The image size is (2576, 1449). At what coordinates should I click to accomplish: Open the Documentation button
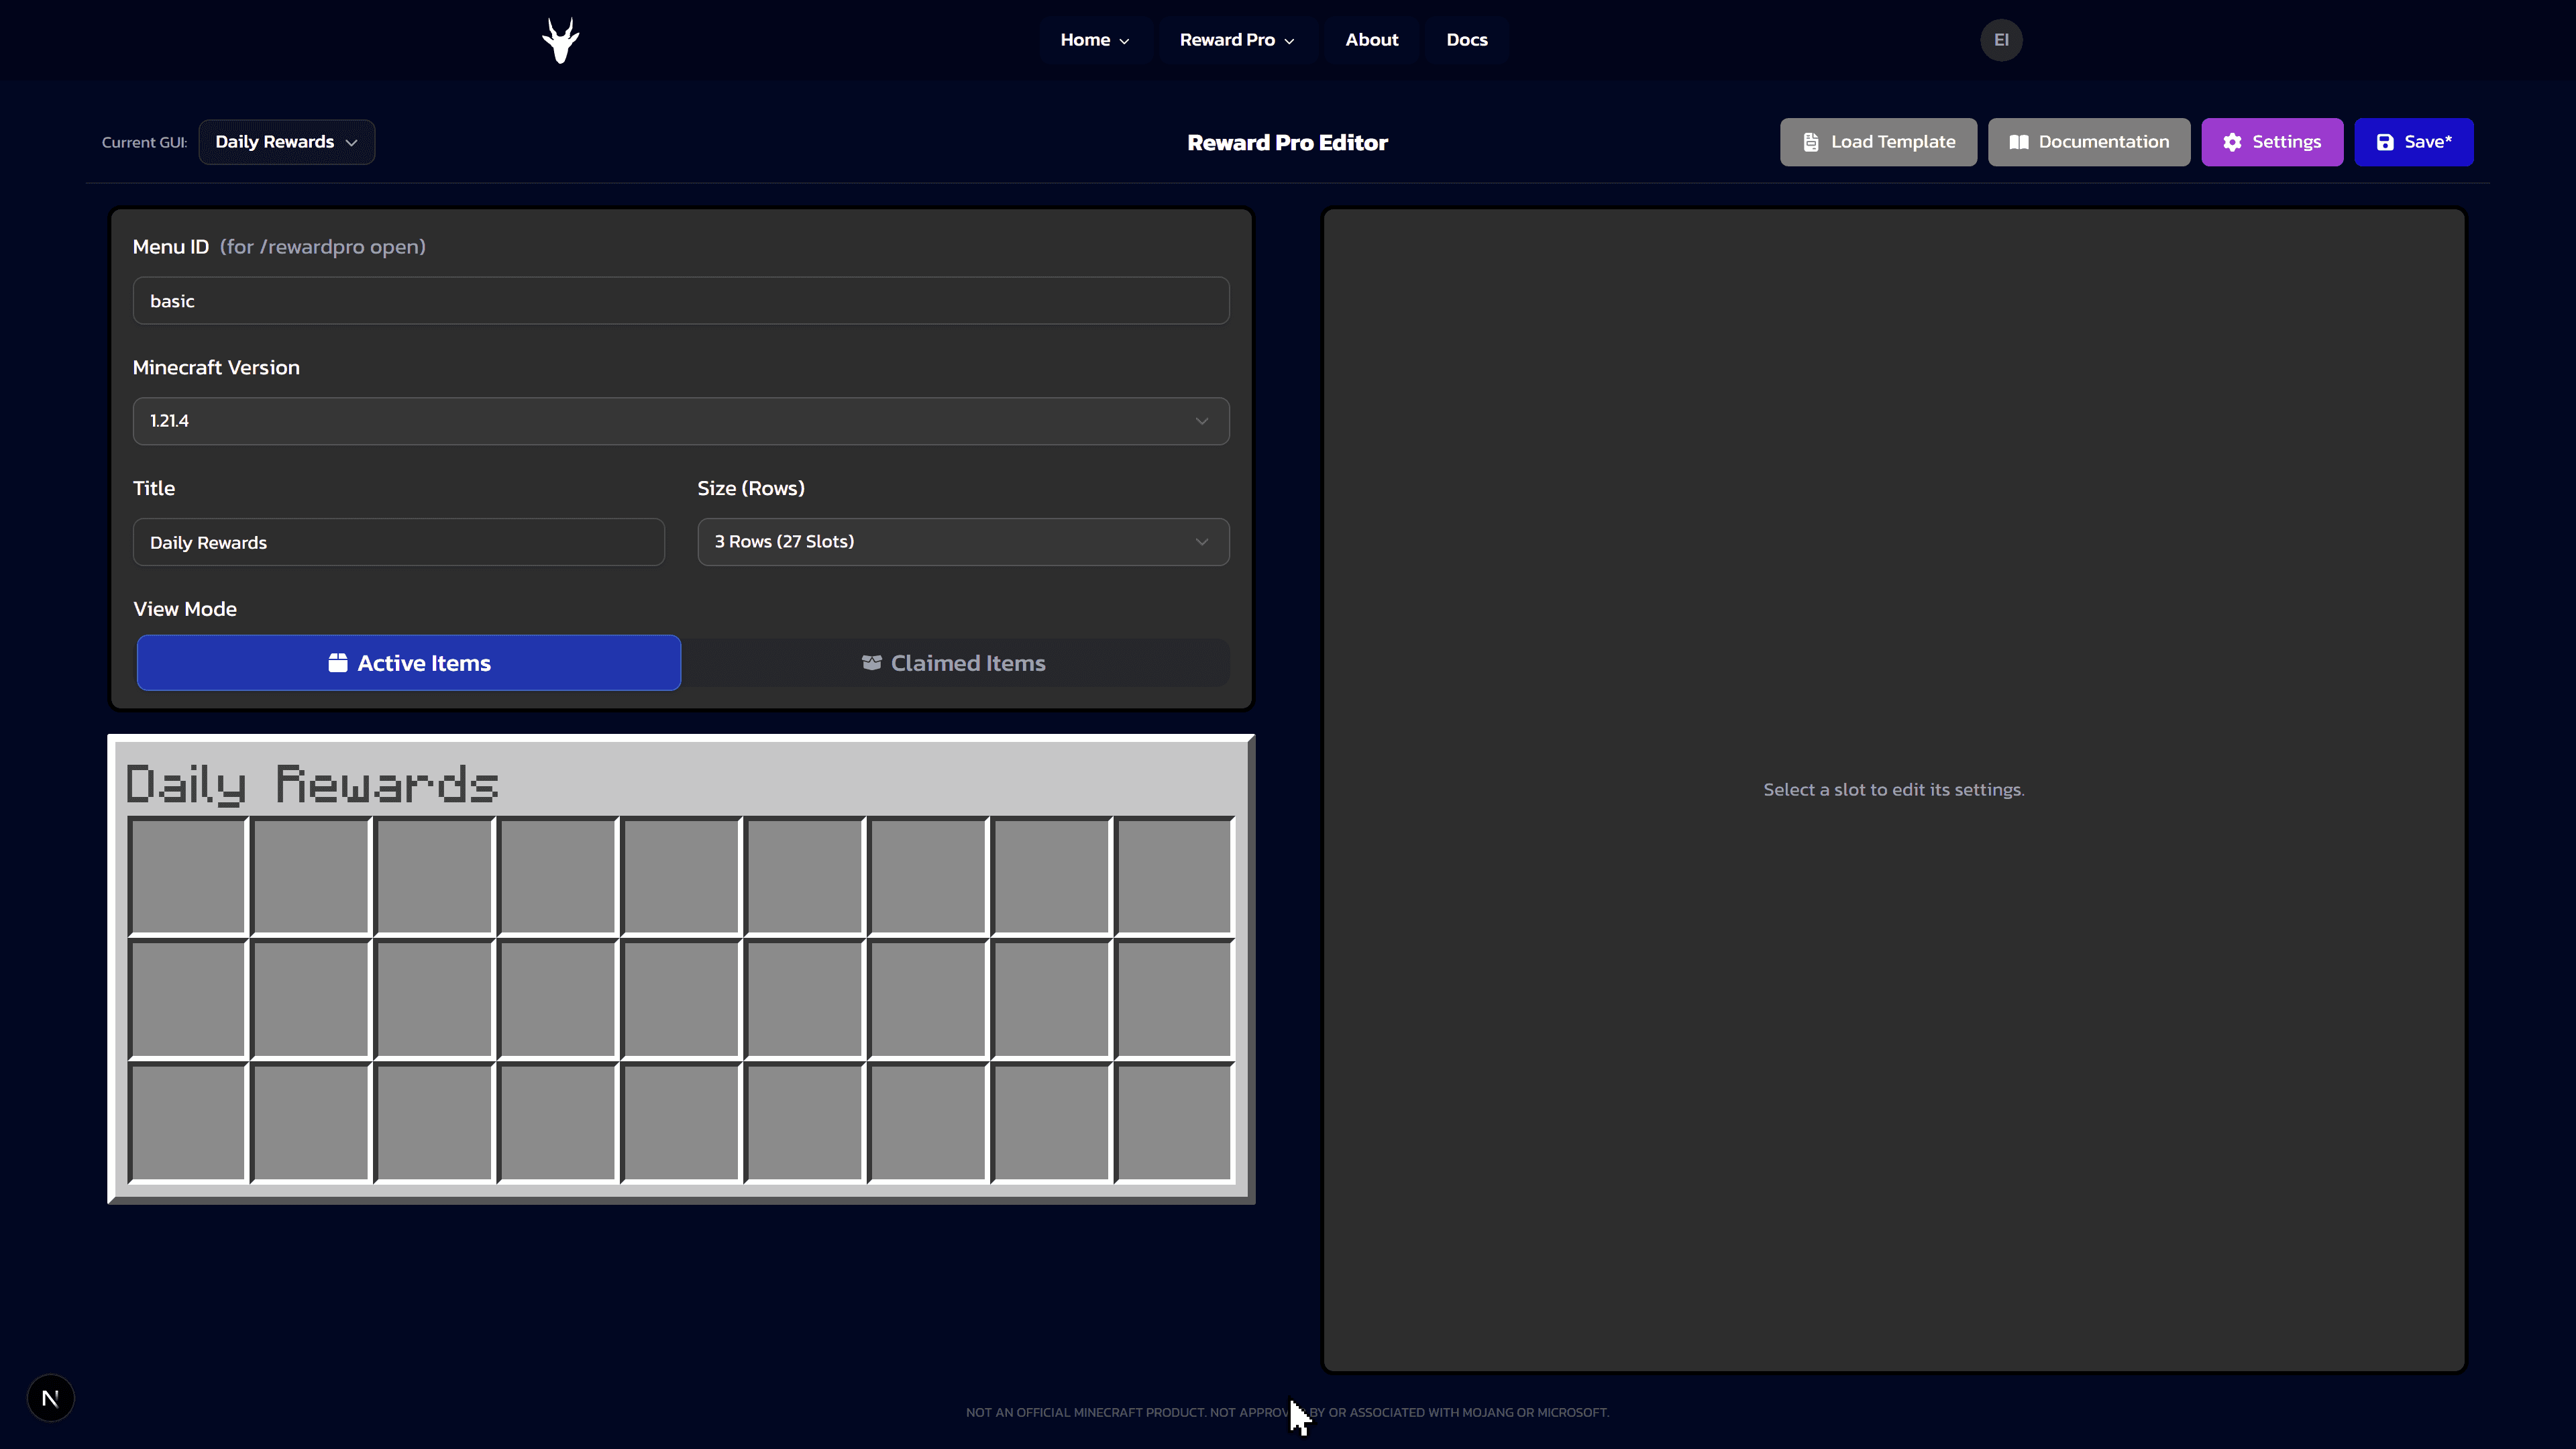coord(2089,142)
